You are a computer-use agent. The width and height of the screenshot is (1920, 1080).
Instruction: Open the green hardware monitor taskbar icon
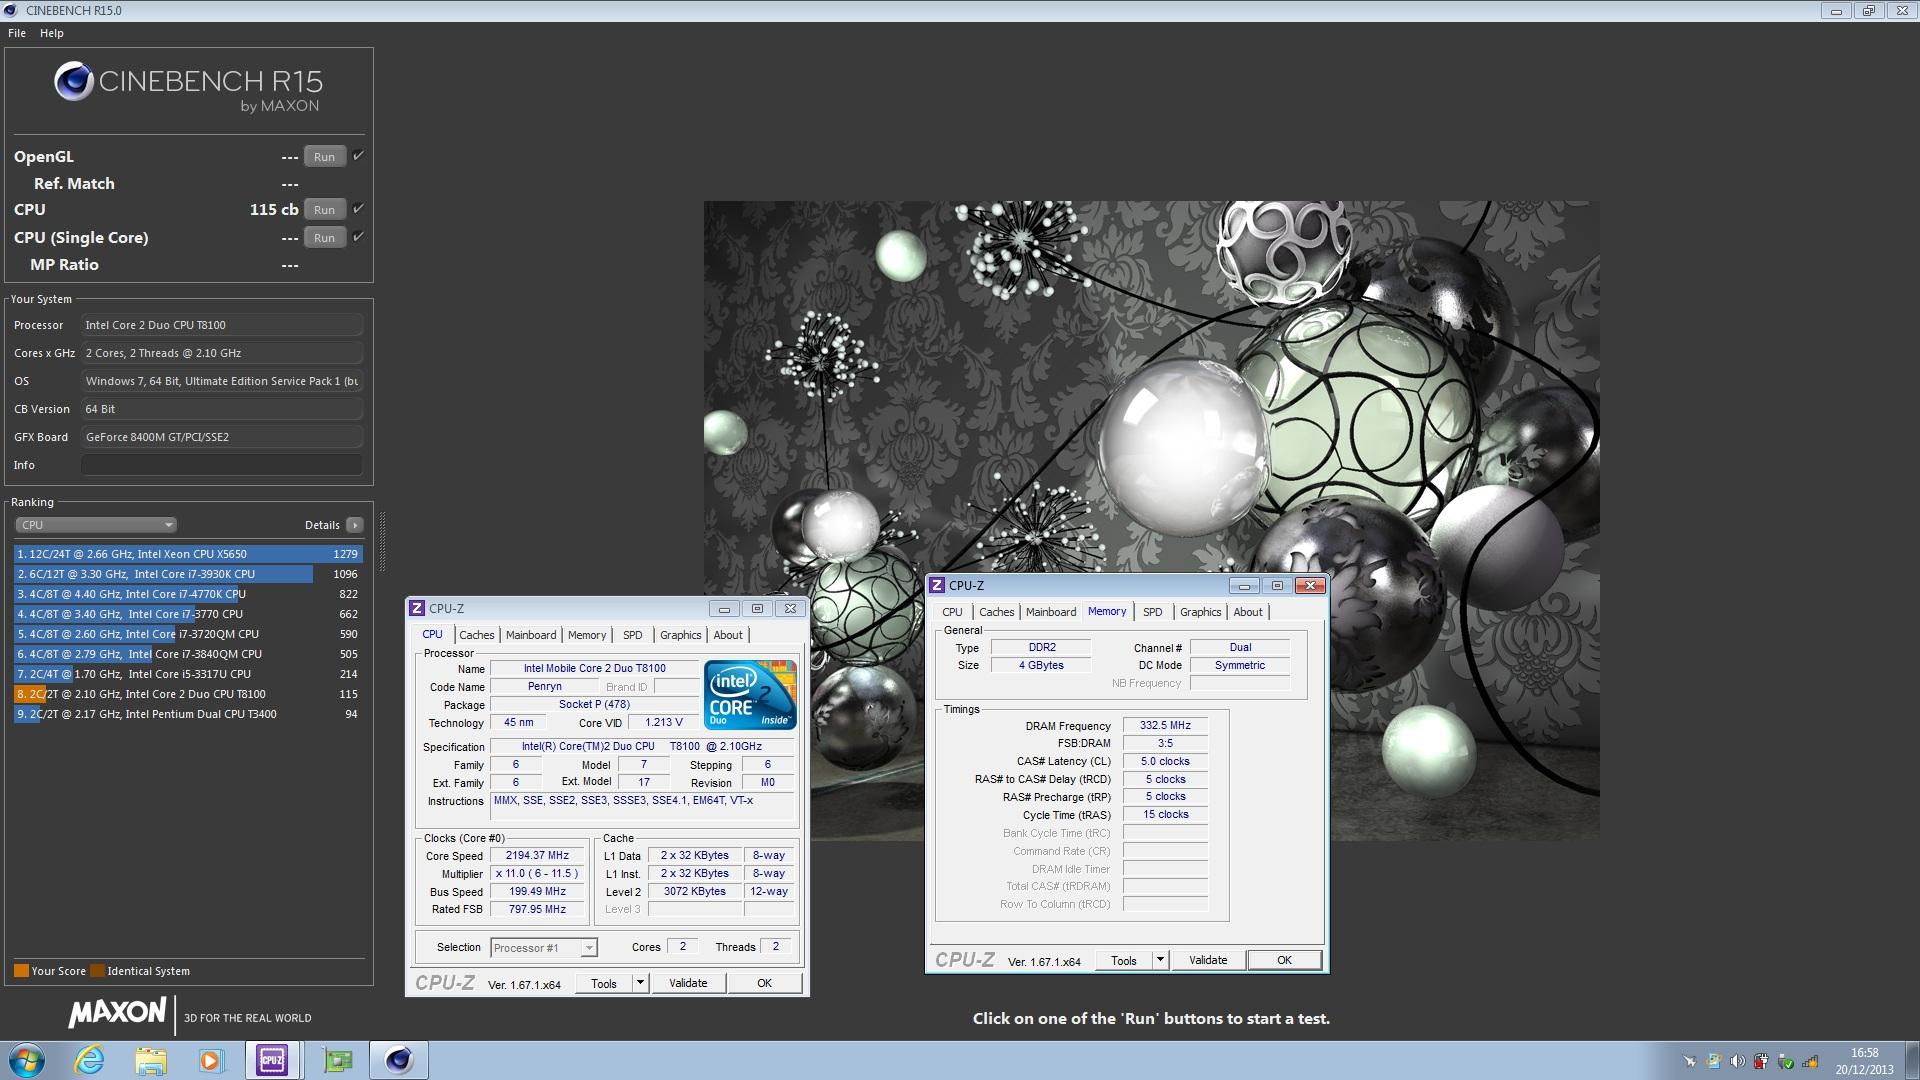point(338,1060)
